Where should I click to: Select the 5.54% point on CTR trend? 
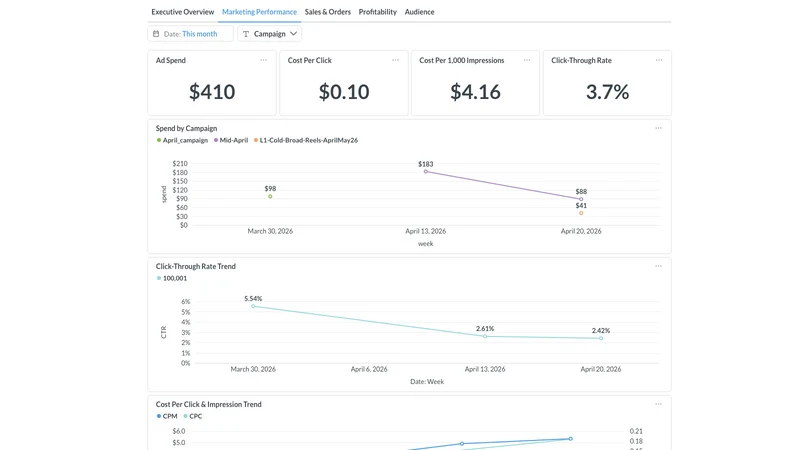click(253, 306)
